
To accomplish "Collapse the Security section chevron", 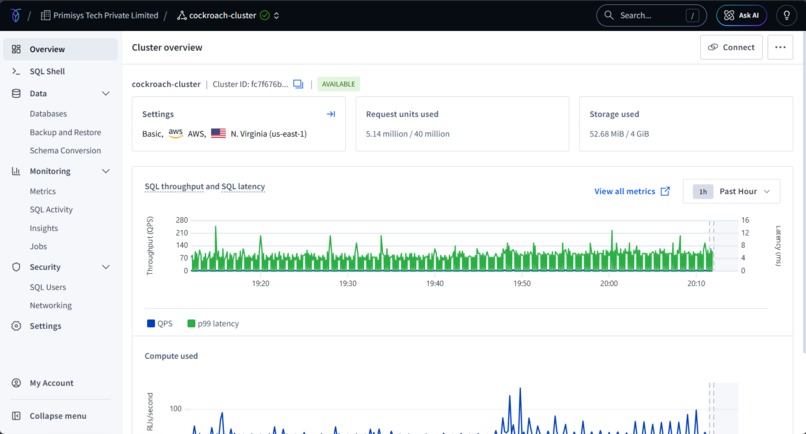I will pos(105,267).
